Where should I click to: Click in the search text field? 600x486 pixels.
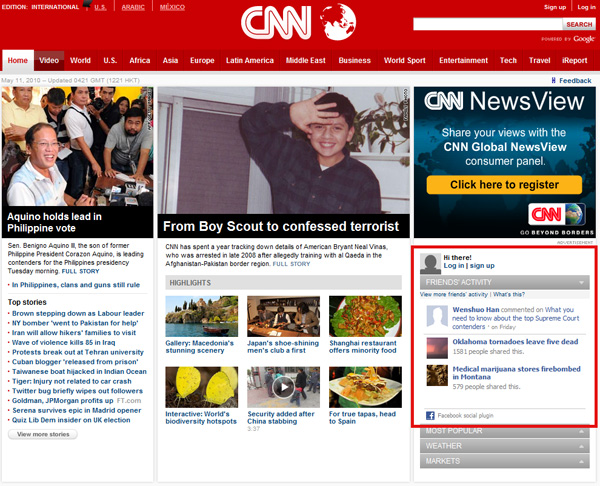tap(486, 24)
